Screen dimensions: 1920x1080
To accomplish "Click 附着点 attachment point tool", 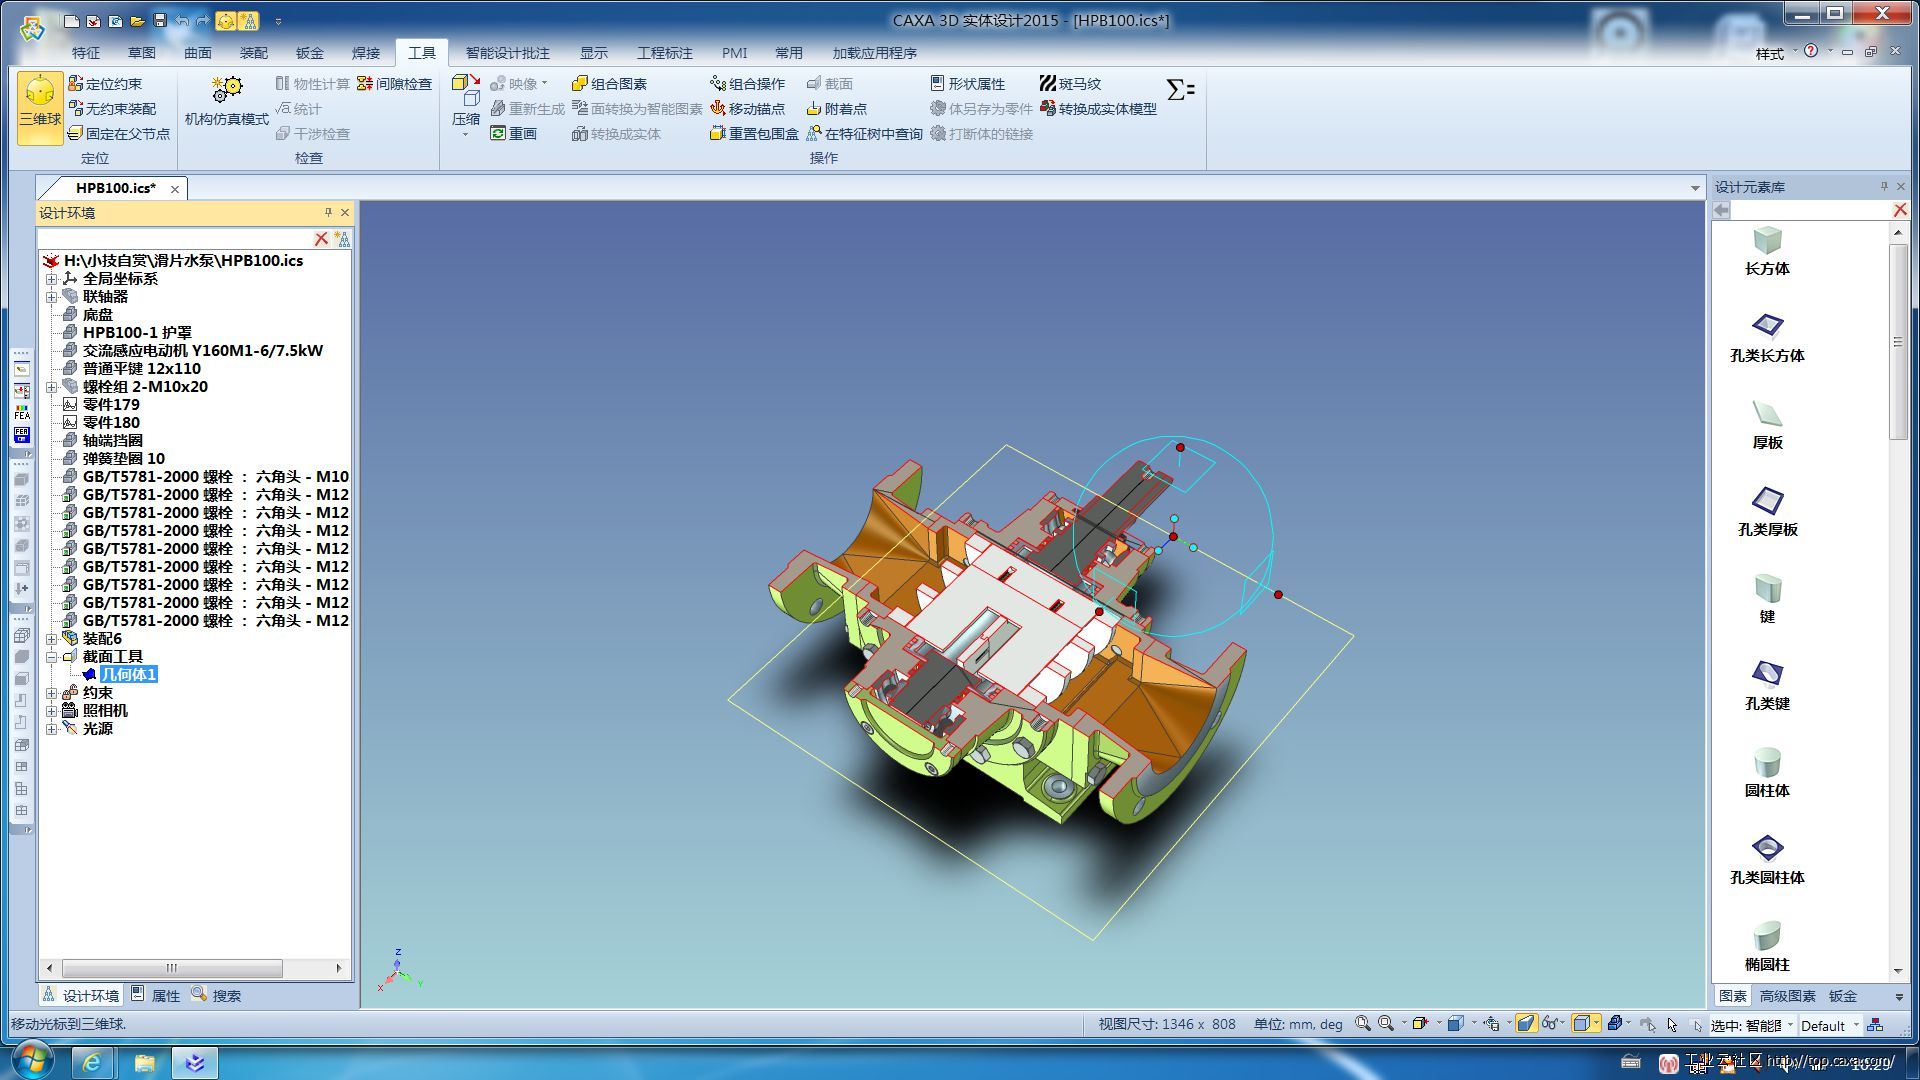I will (x=837, y=109).
